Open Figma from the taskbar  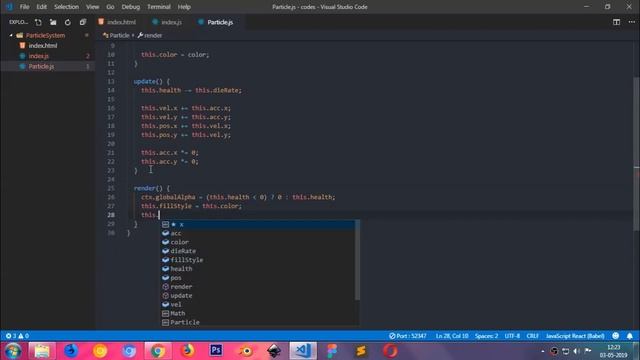click(x=332, y=351)
